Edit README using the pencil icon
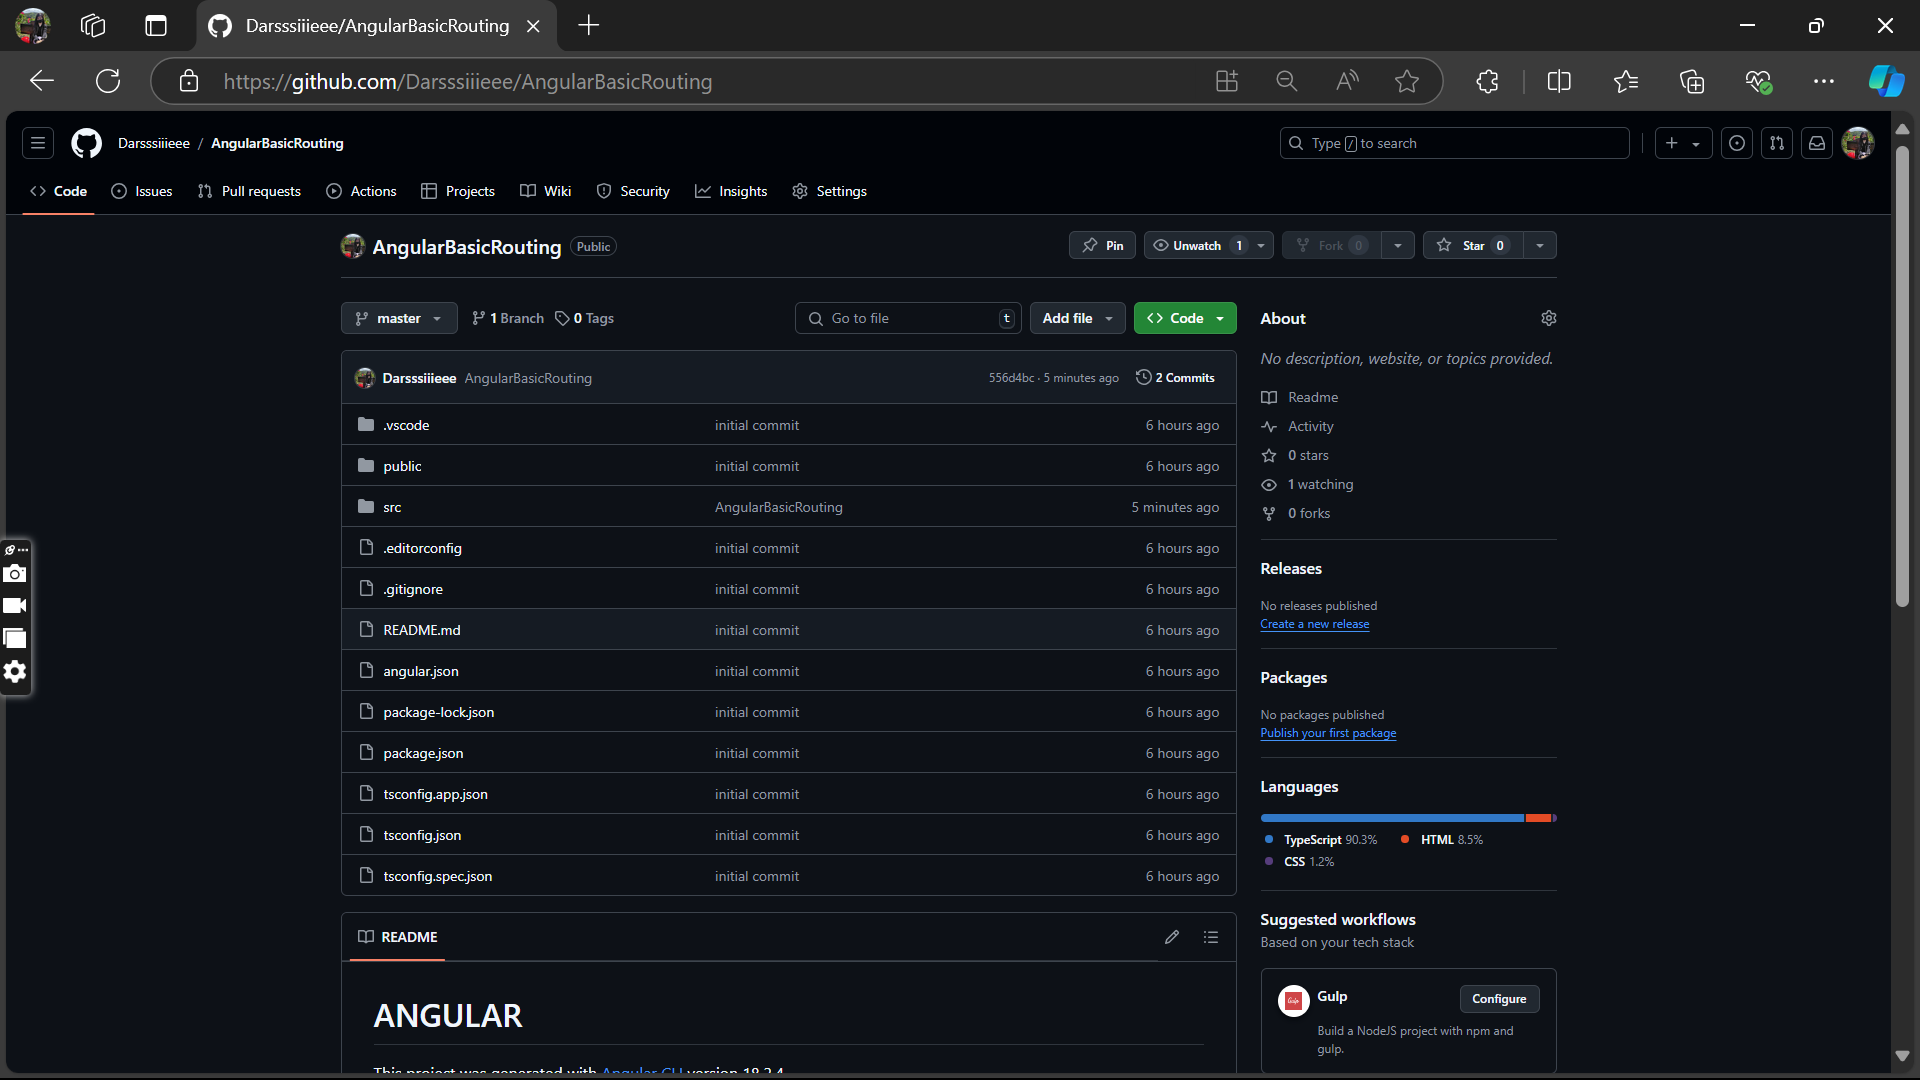 (1172, 937)
